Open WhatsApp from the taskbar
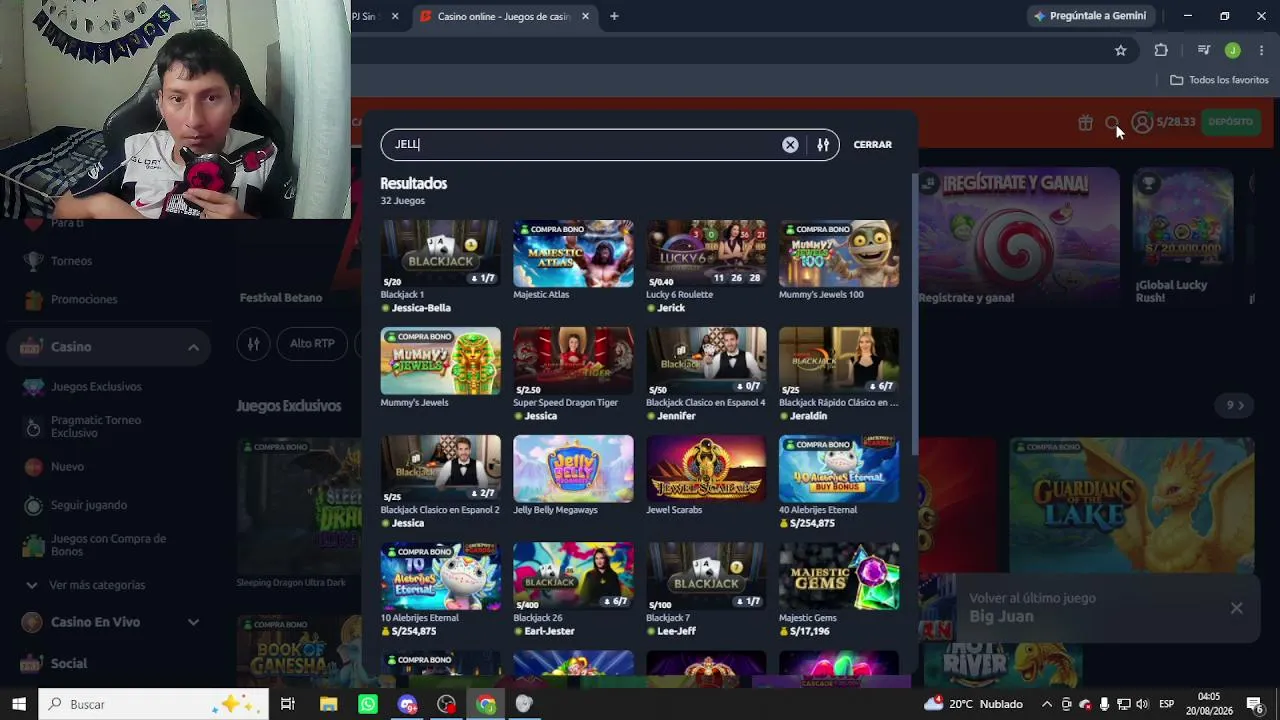Screen dimensions: 1280x720 tap(367, 704)
